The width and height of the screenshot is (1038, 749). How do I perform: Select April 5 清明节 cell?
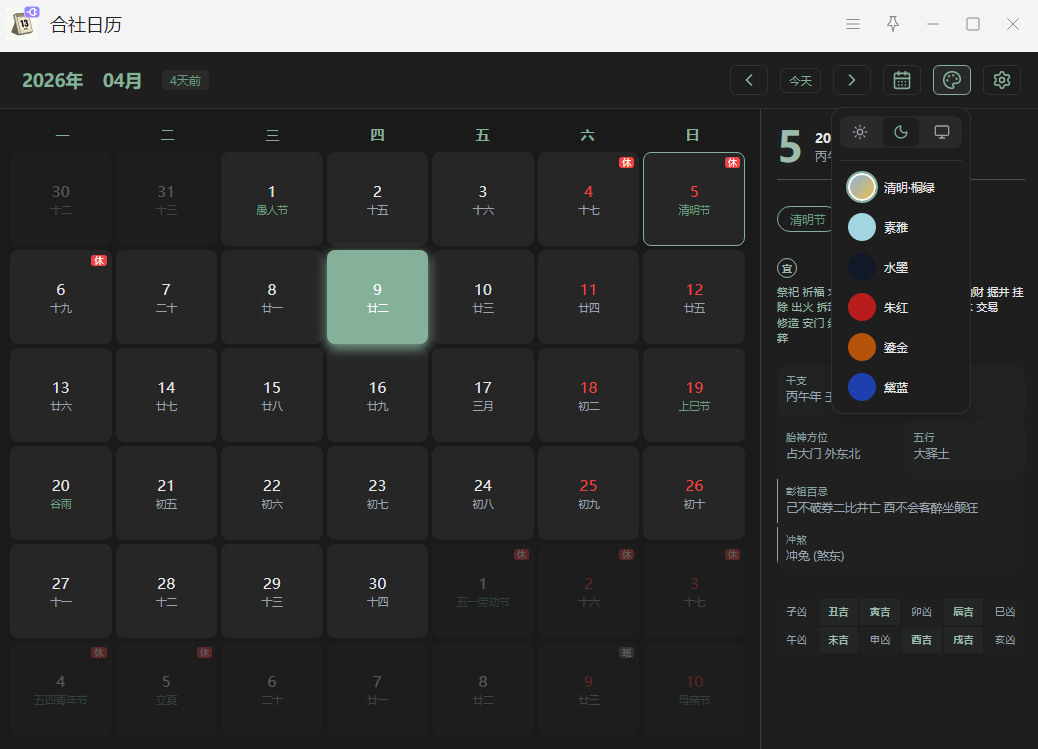694,199
